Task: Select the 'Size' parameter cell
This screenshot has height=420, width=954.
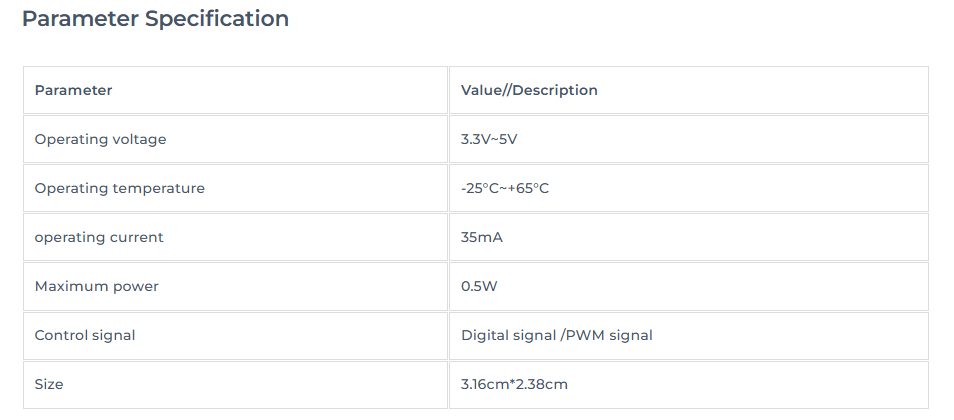Action: click(x=49, y=384)
